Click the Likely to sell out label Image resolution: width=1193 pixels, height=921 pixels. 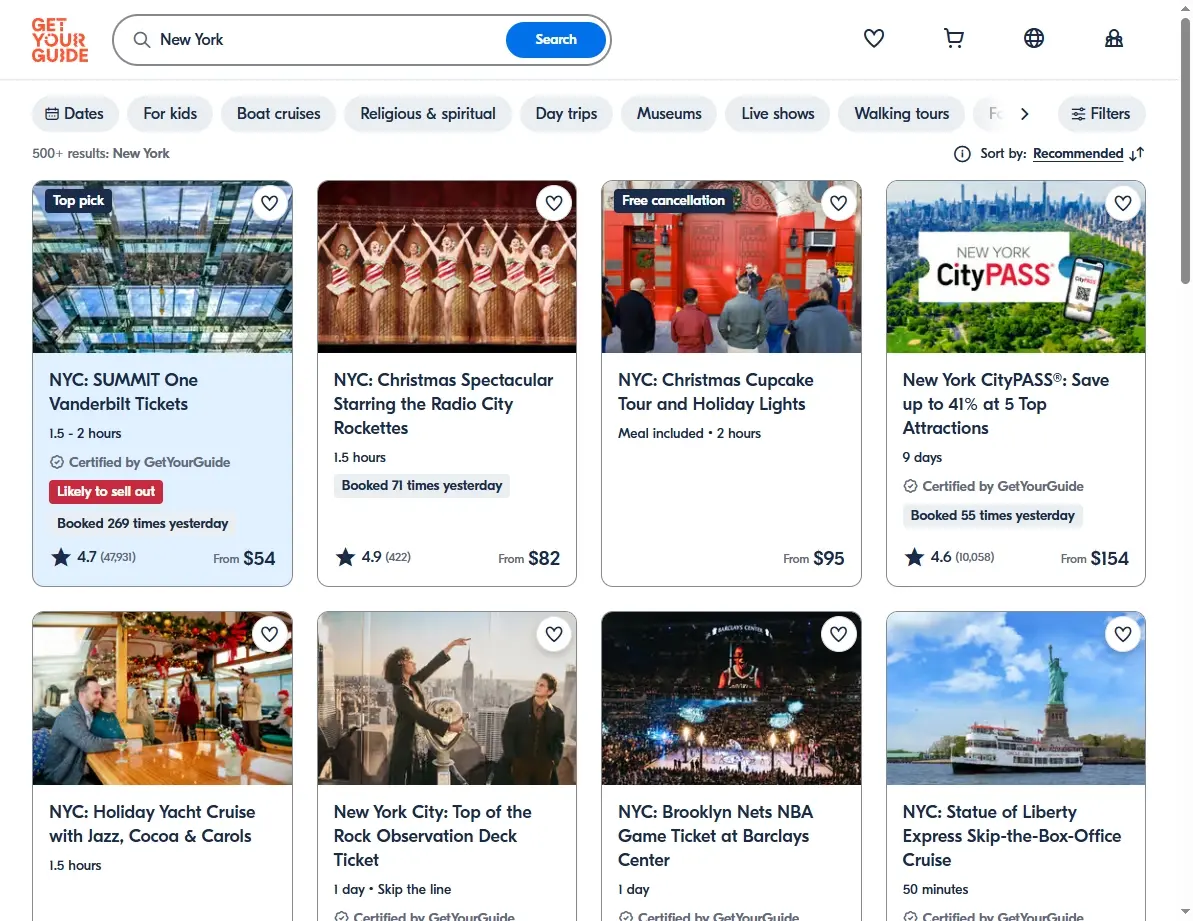106,491
